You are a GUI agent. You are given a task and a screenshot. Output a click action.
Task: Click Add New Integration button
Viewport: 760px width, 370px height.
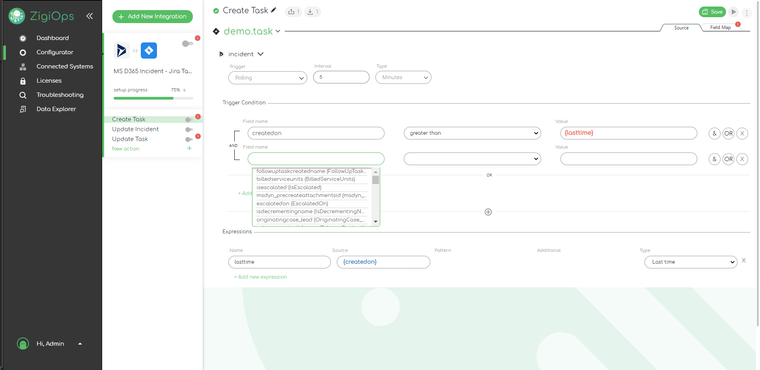[x=152, y=16]
